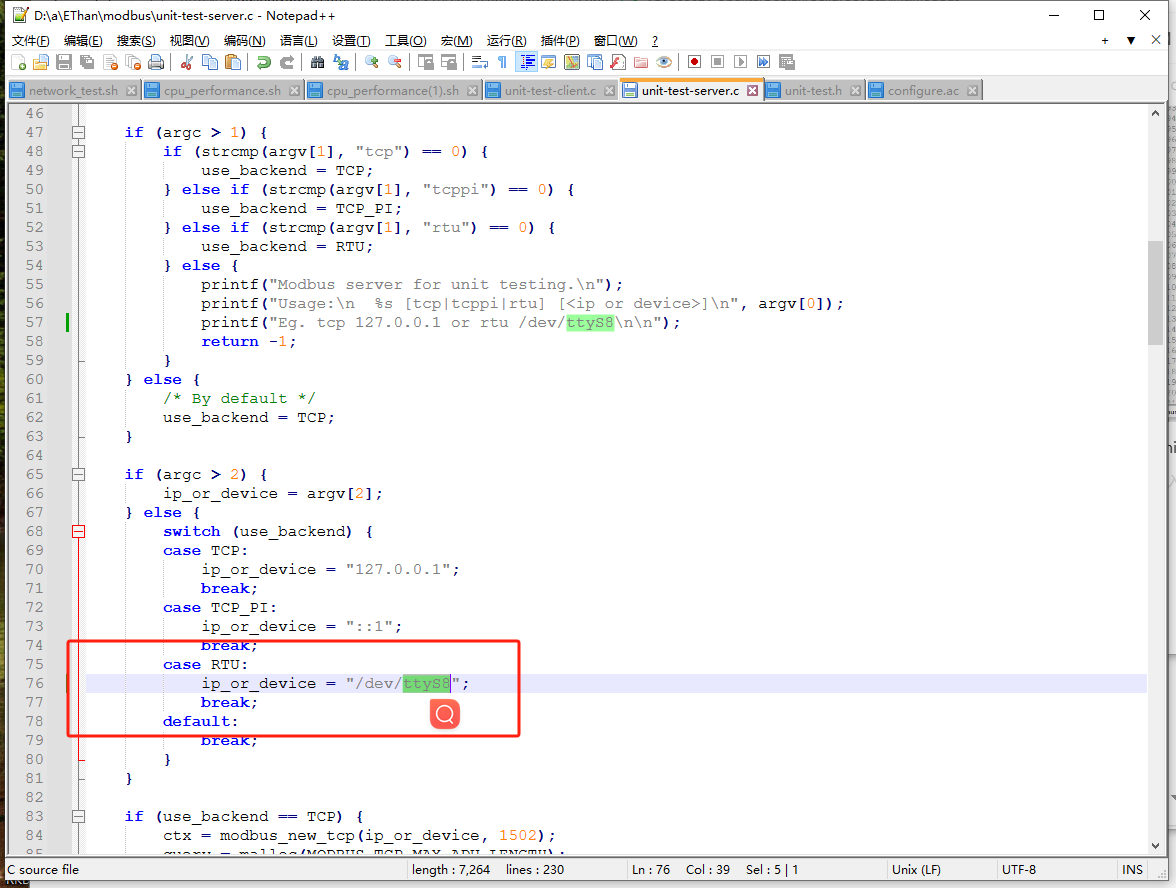Open the 搜索(S) menu

tap(136, 41)
